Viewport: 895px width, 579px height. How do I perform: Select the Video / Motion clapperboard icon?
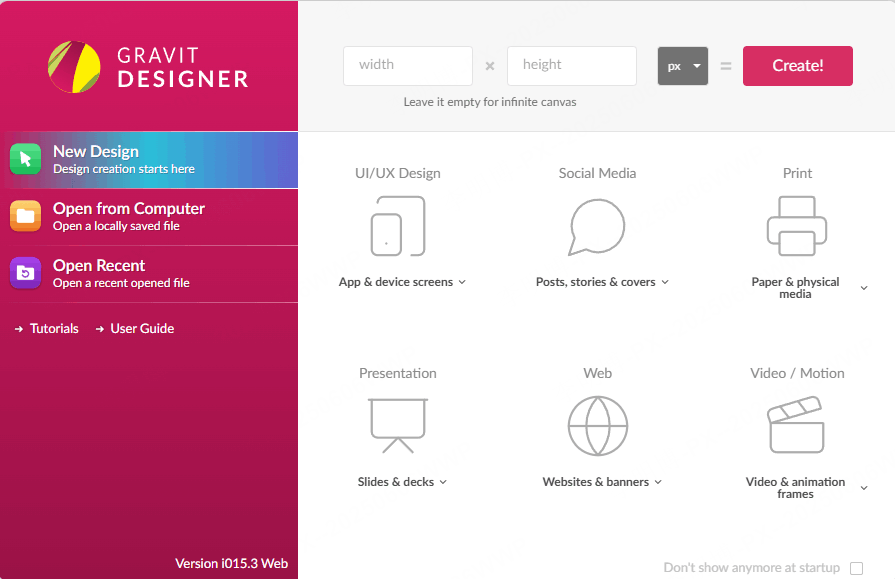click(796, 425)
